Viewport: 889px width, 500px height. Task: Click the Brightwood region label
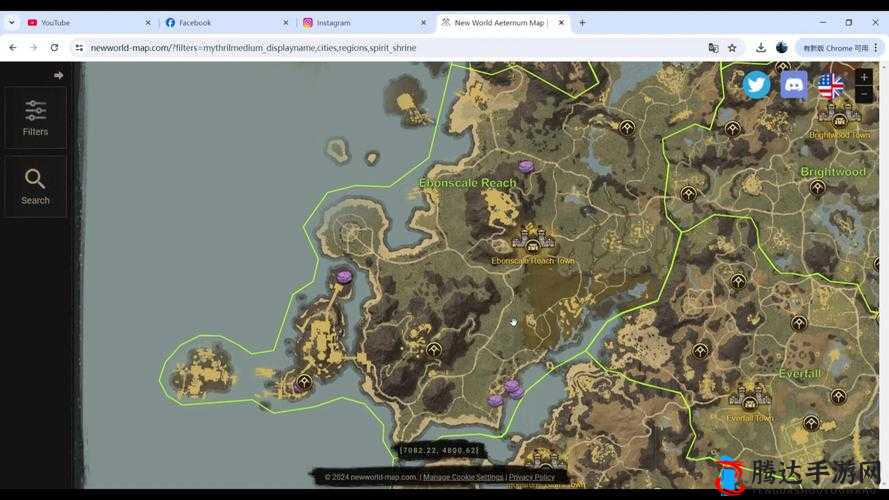[833, 171]
